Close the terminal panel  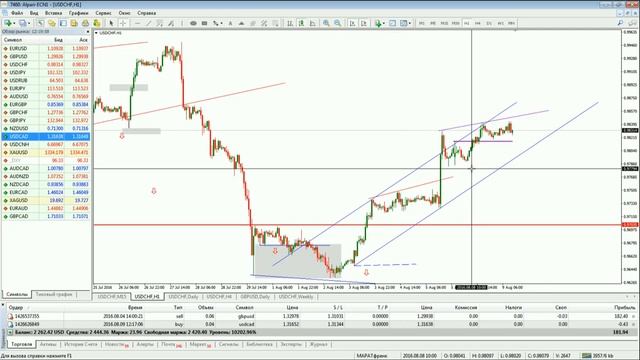(3, 304)
